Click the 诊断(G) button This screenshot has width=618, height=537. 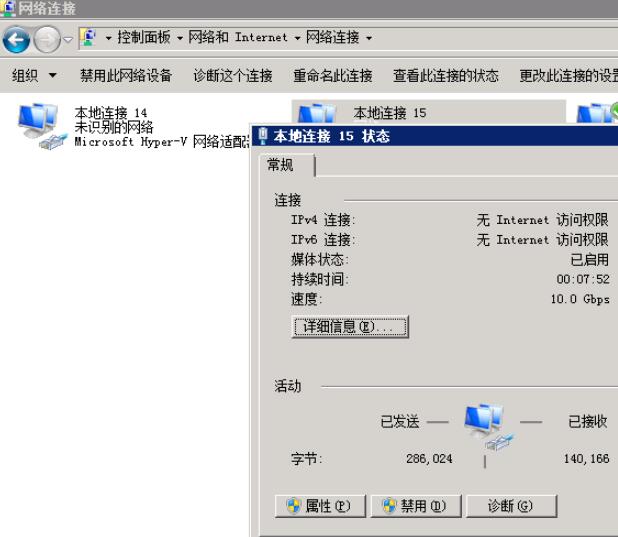pyautogui.click(x=511, y=505)
